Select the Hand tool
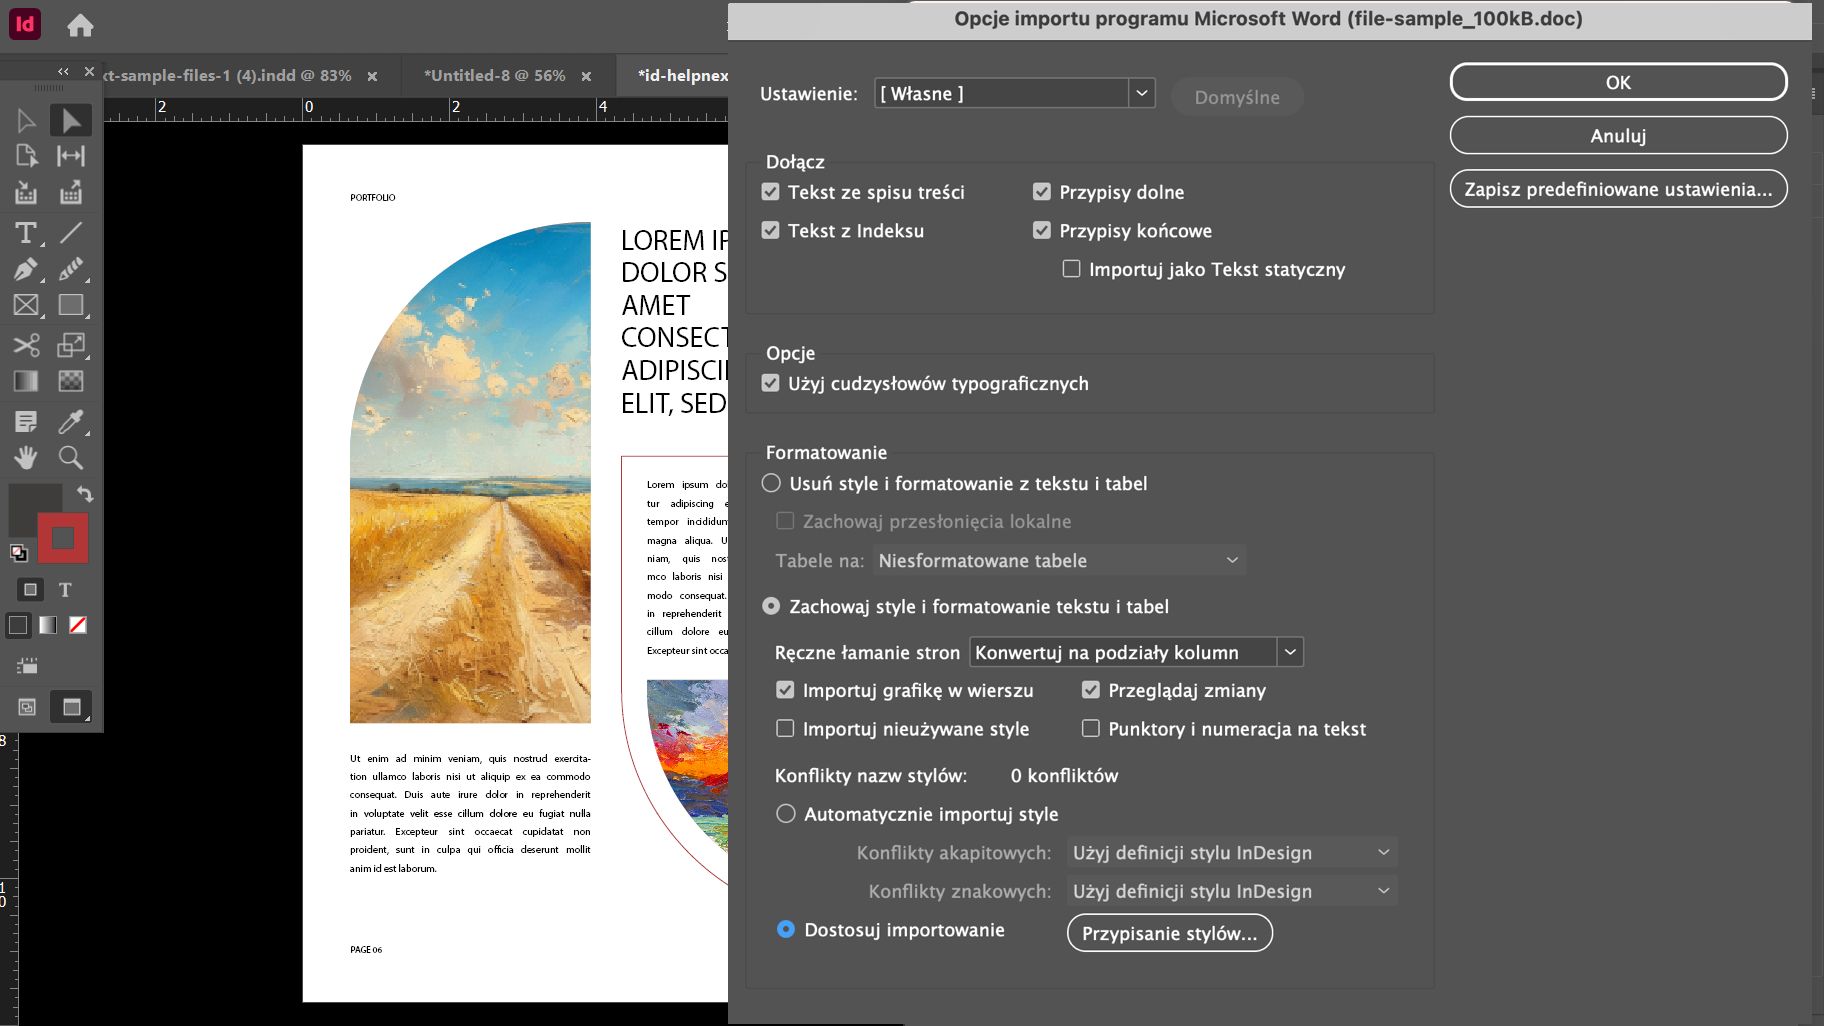The width and height of the screenshot is (1824, 1026). 26,457
